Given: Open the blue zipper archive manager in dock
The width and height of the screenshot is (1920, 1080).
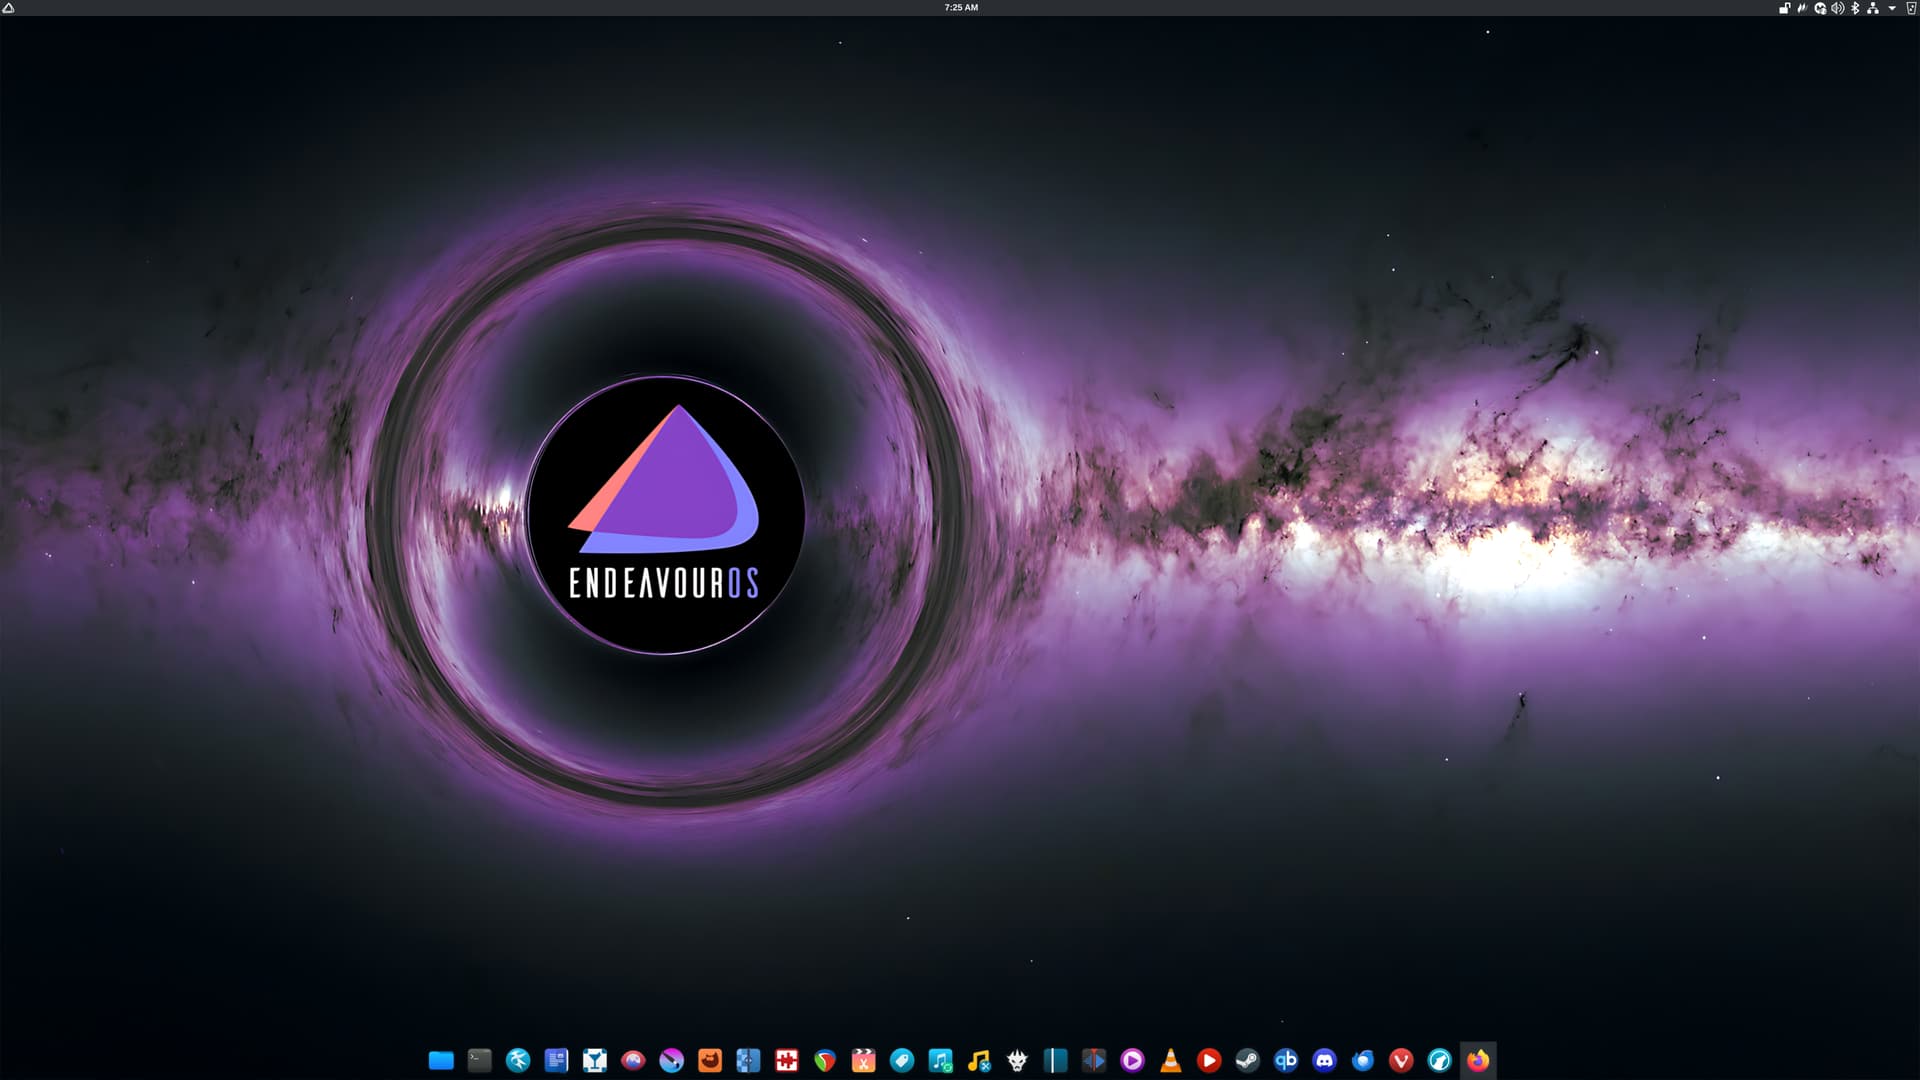Looking at the screenshot, I should pos(748,1060).
